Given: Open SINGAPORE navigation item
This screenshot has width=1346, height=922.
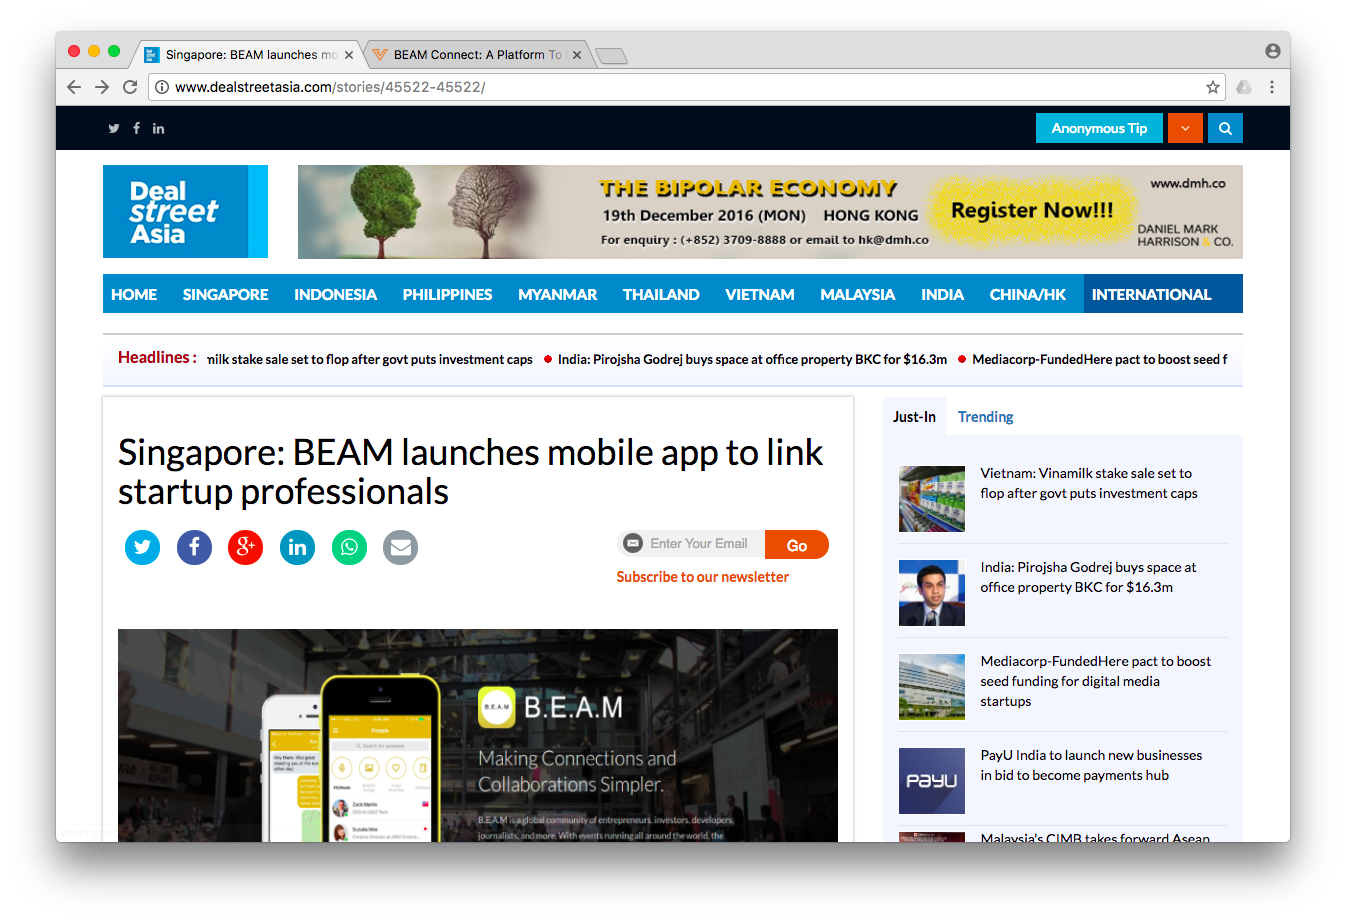Looking at the screenshot, I should click(225, 294).
